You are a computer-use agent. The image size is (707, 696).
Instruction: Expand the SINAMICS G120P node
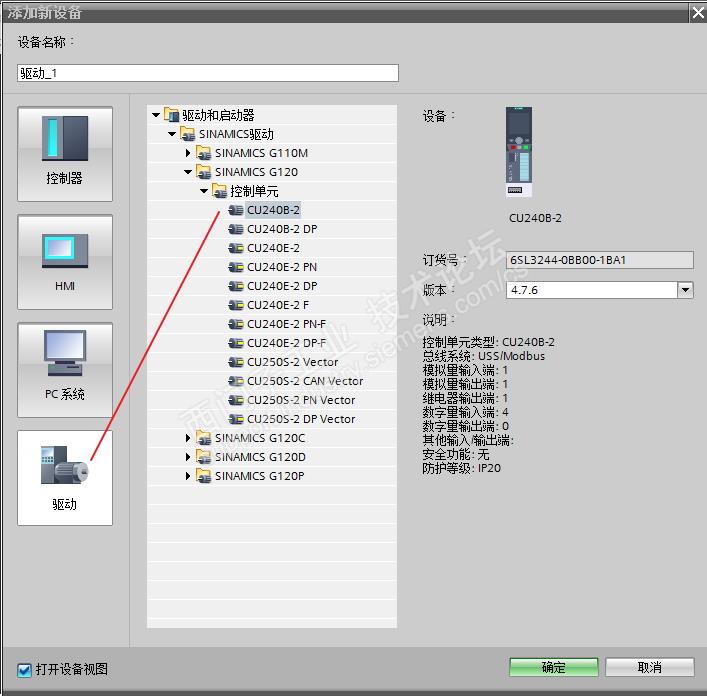[188, 476]
